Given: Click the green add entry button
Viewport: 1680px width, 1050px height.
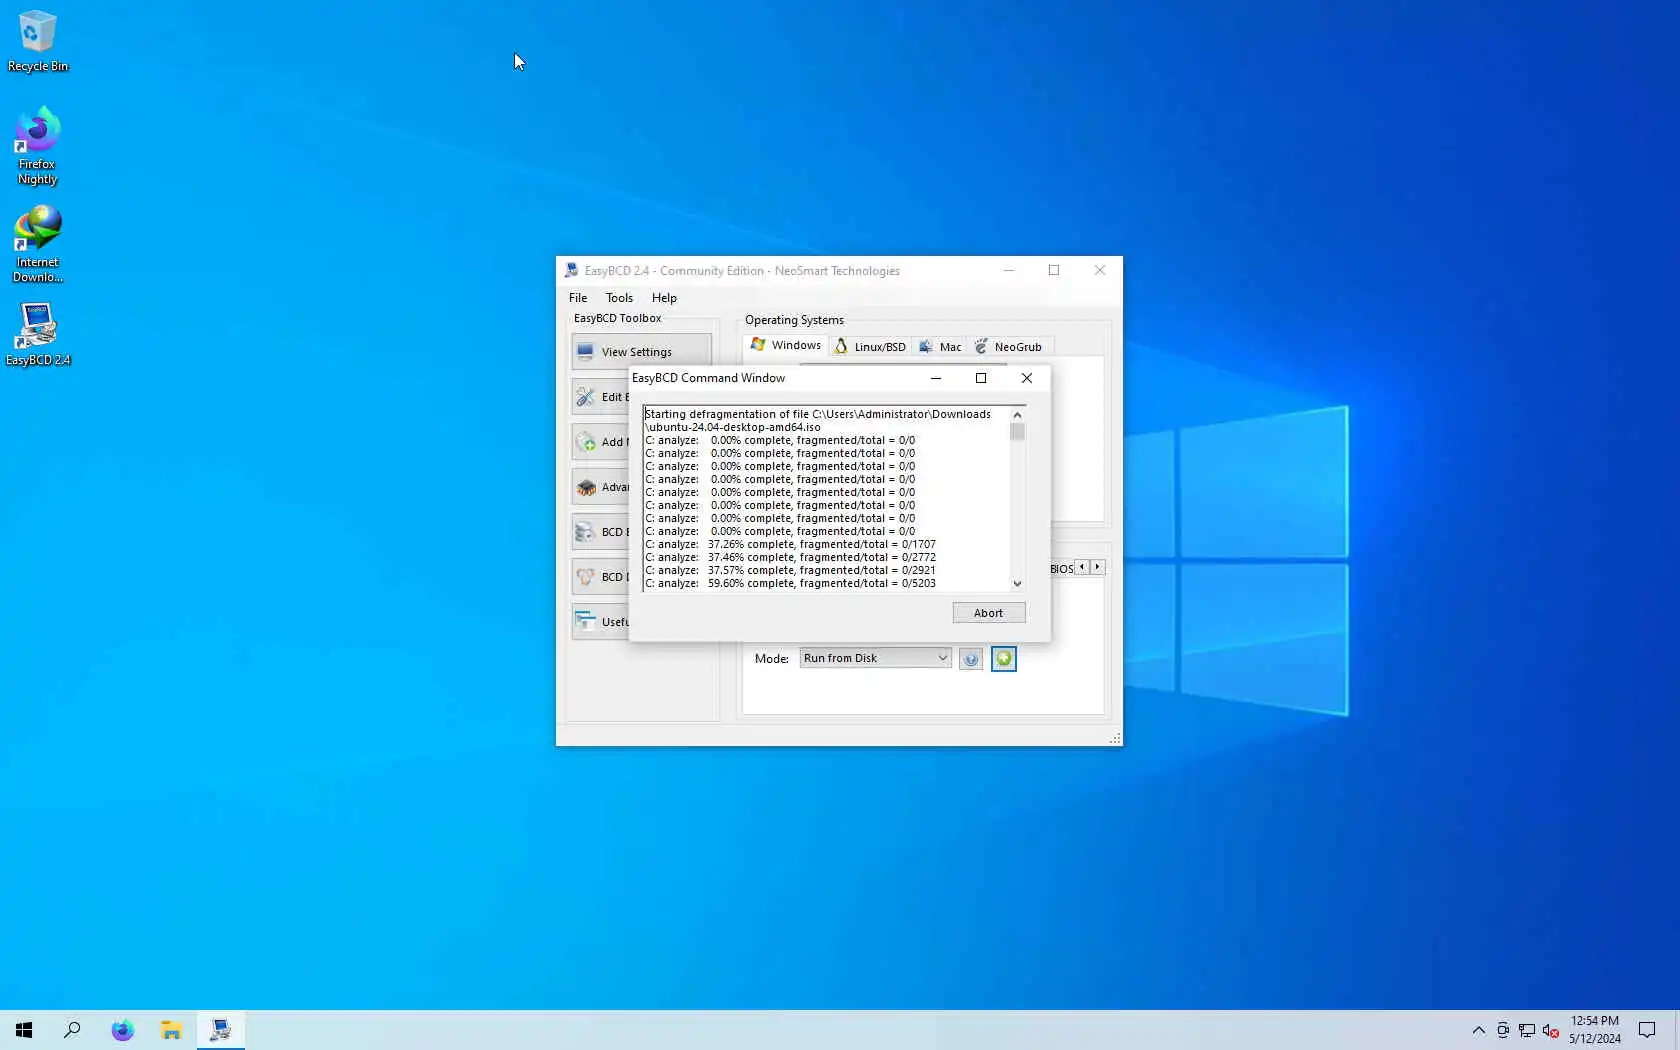Looking at the screenshot, I should 1004,659.
